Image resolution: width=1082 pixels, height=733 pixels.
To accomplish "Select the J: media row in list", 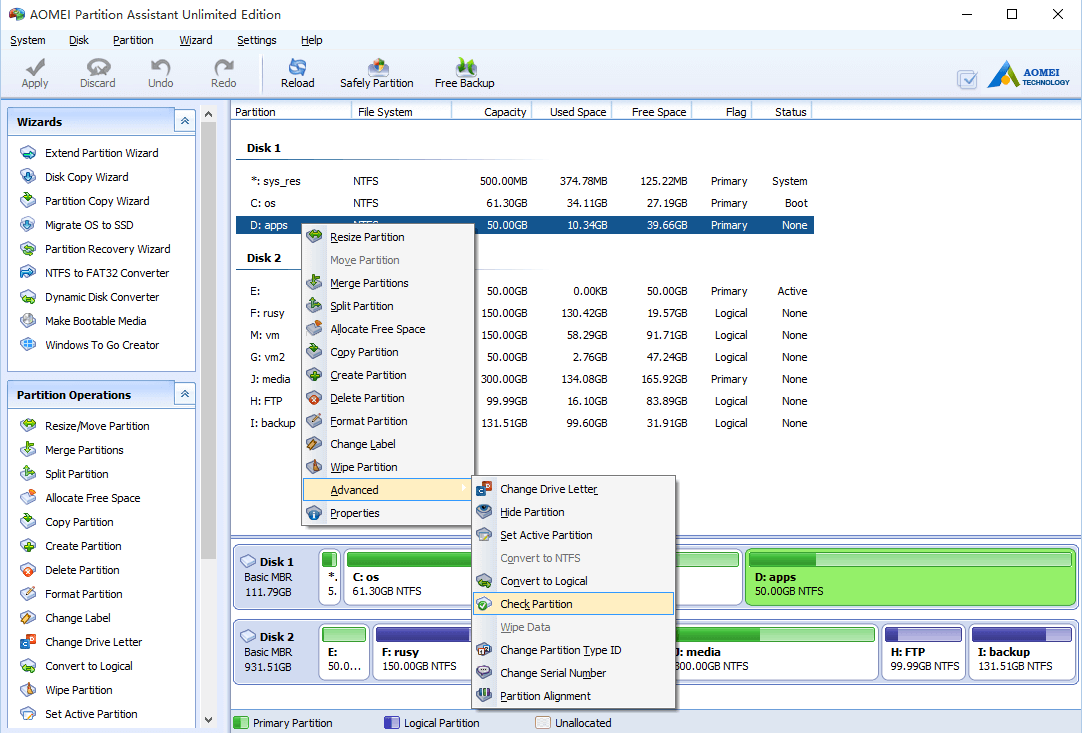I will [524, 379].
